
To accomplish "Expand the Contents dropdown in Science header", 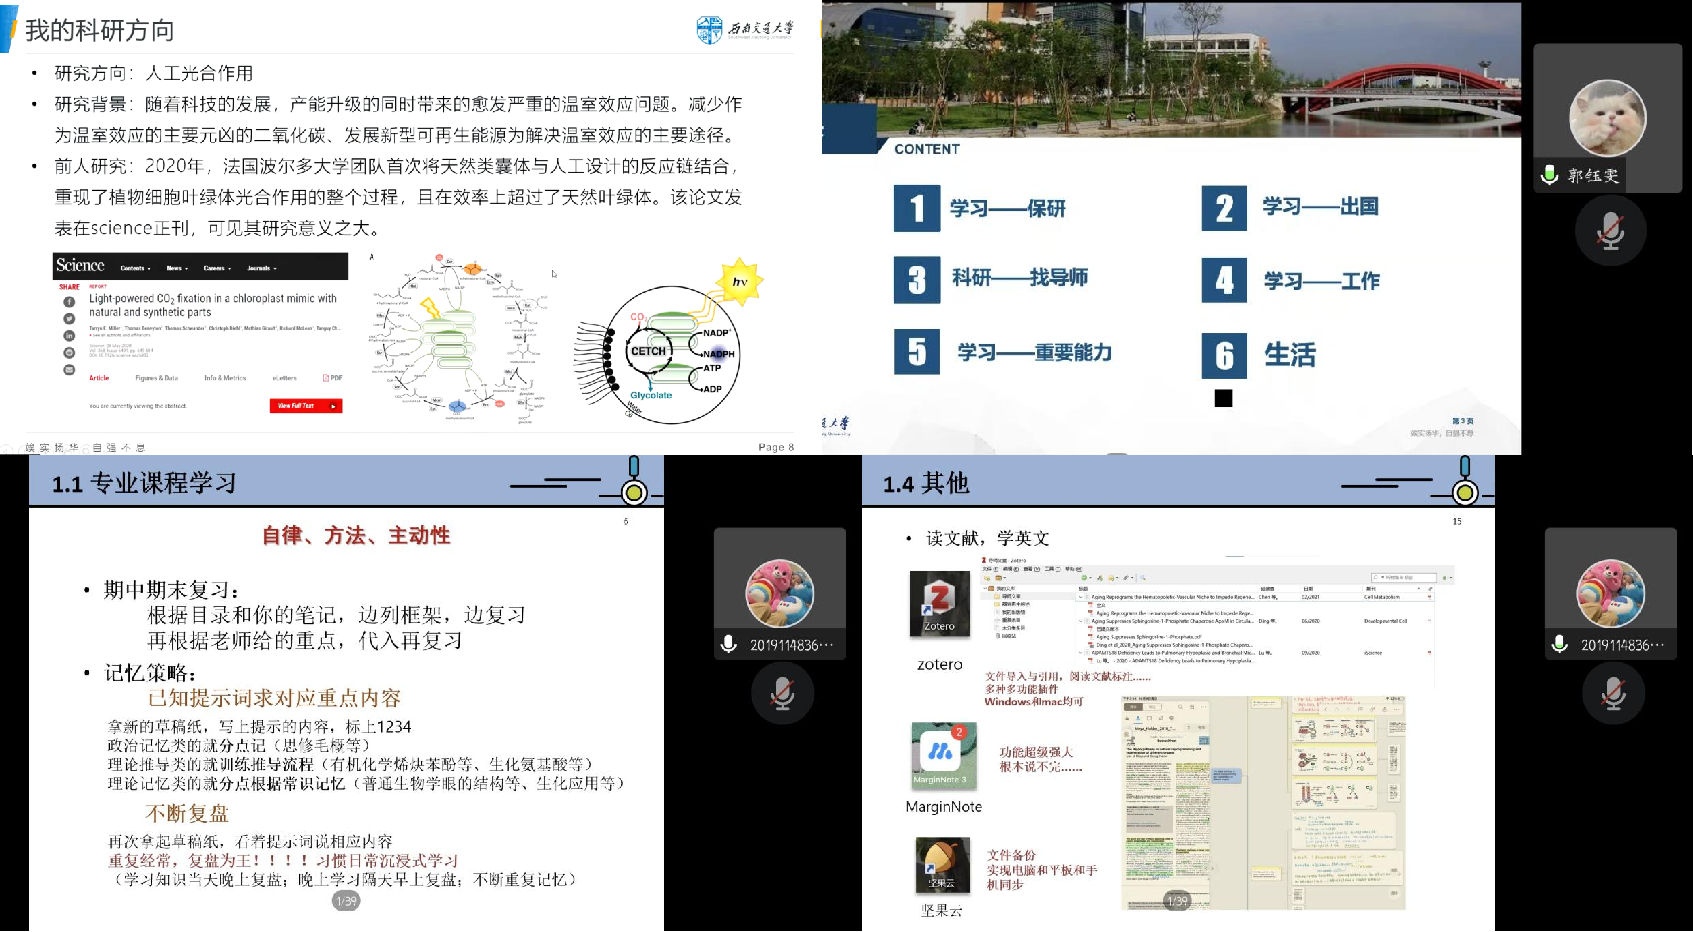I will click(x=135, y=268).
